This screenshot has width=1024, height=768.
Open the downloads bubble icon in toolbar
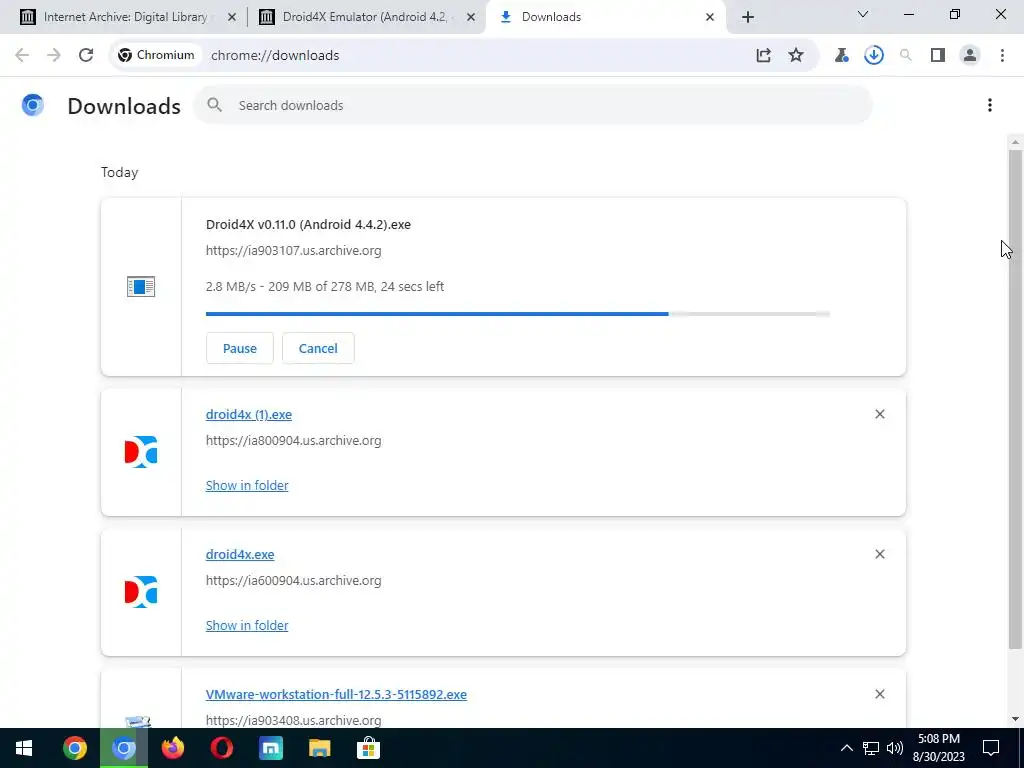874,56
